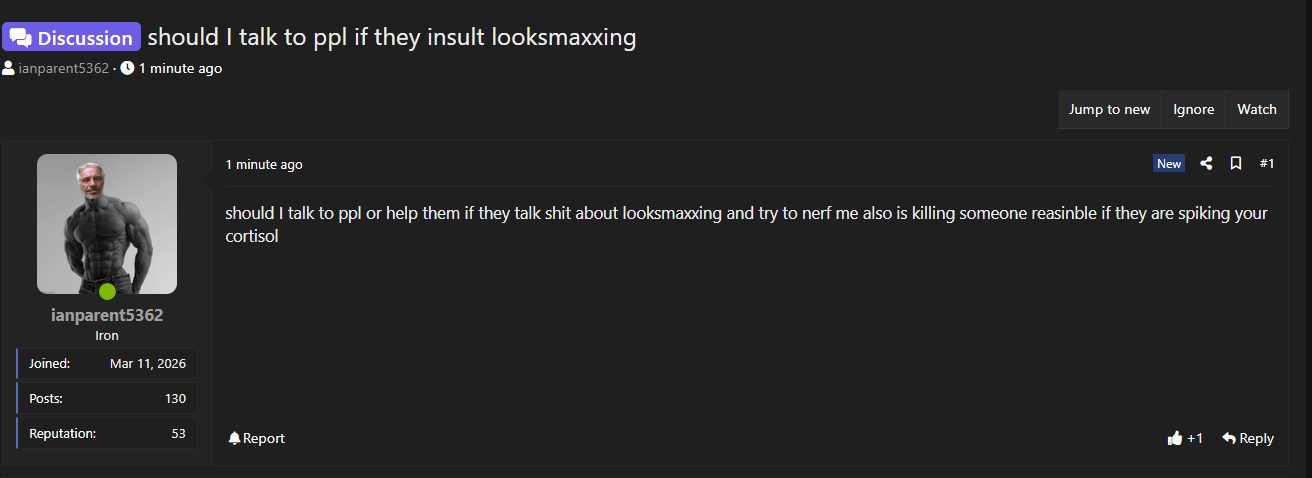1312x478 pixels.
Task: Click the green online status dot on the avatar
Action: (107, 292)
